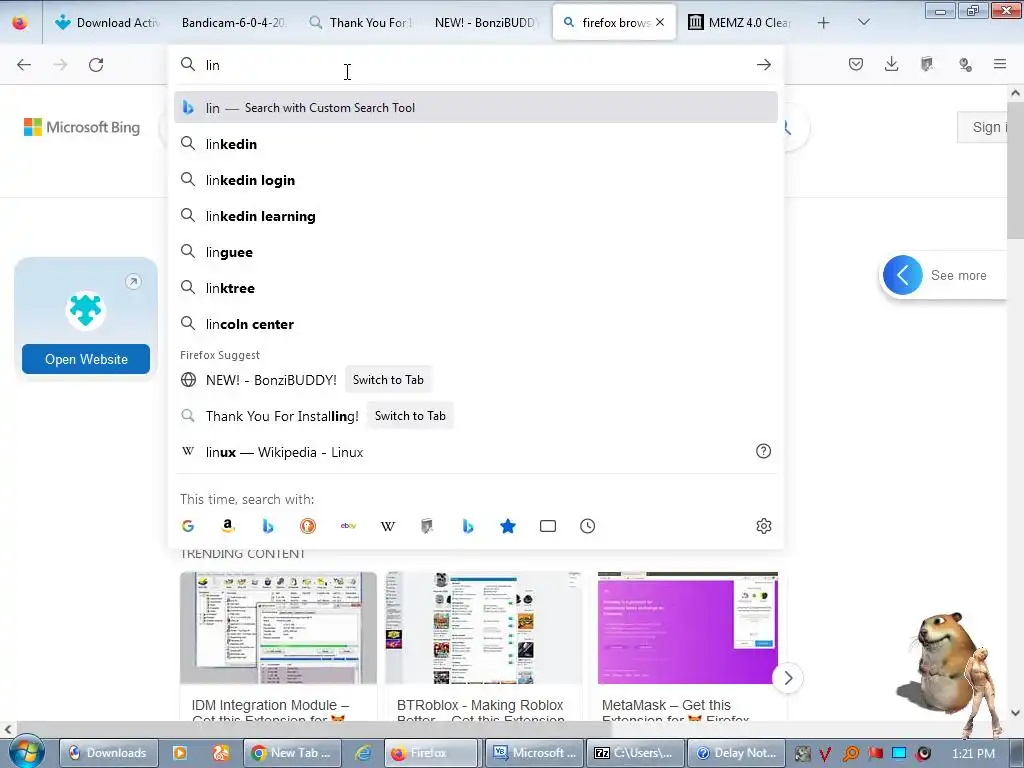Screen dimensions: 1024x768
Task: Click the blue See more arrow circle
Action: tap(903, 275)
